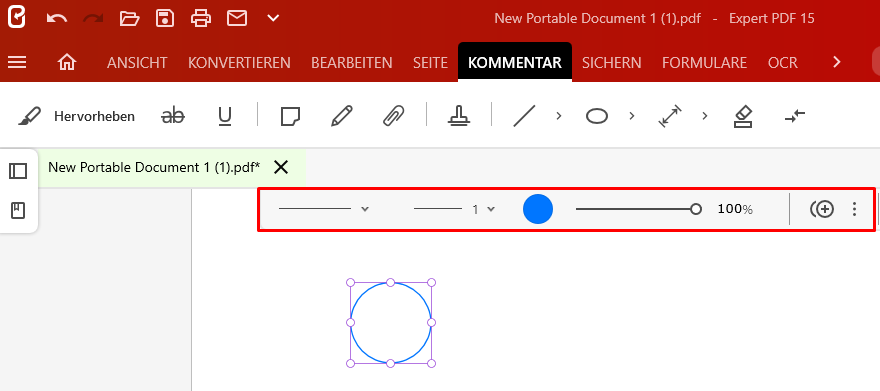Image resolution: width=880 pixels, height=391 pixels.
Task: Open the line style dropdown
Action: (324, 209)
